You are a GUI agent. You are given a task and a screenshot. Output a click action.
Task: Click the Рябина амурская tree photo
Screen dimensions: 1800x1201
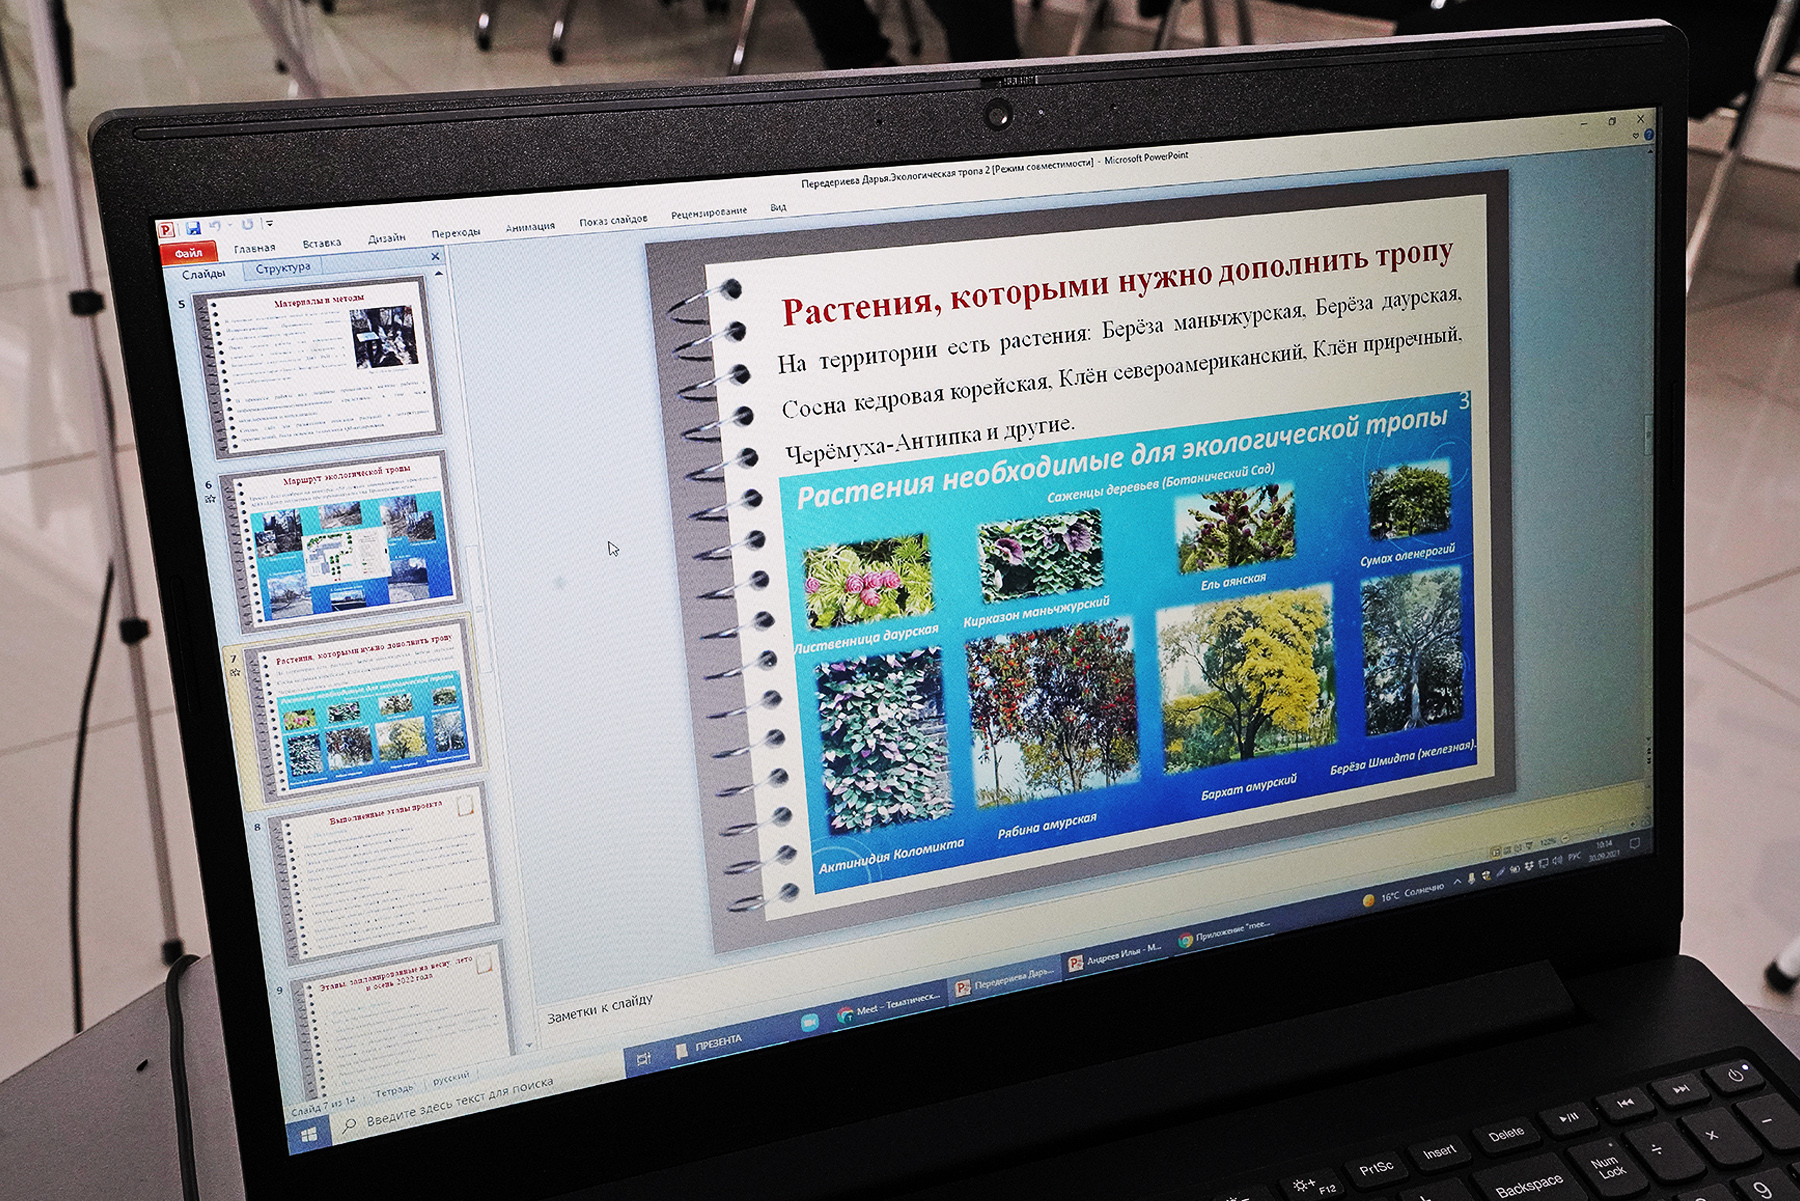tap(1052, 714)
